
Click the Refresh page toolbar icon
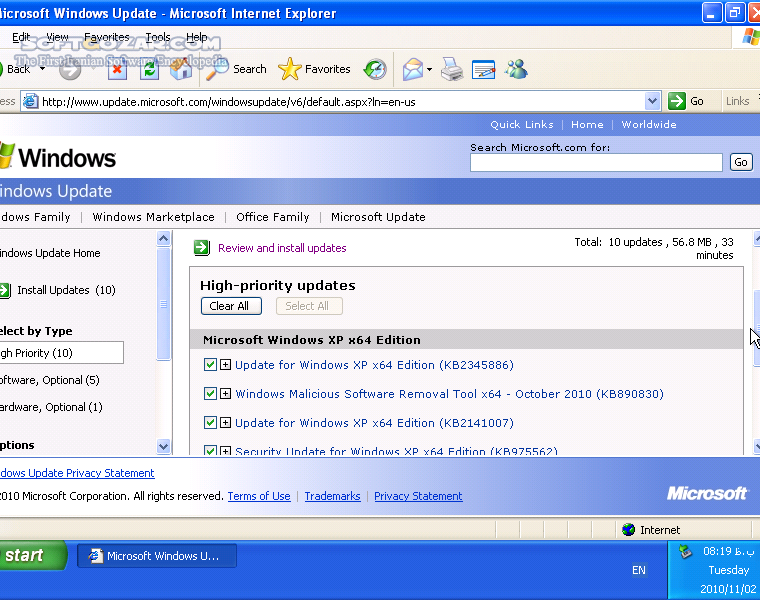150,70
